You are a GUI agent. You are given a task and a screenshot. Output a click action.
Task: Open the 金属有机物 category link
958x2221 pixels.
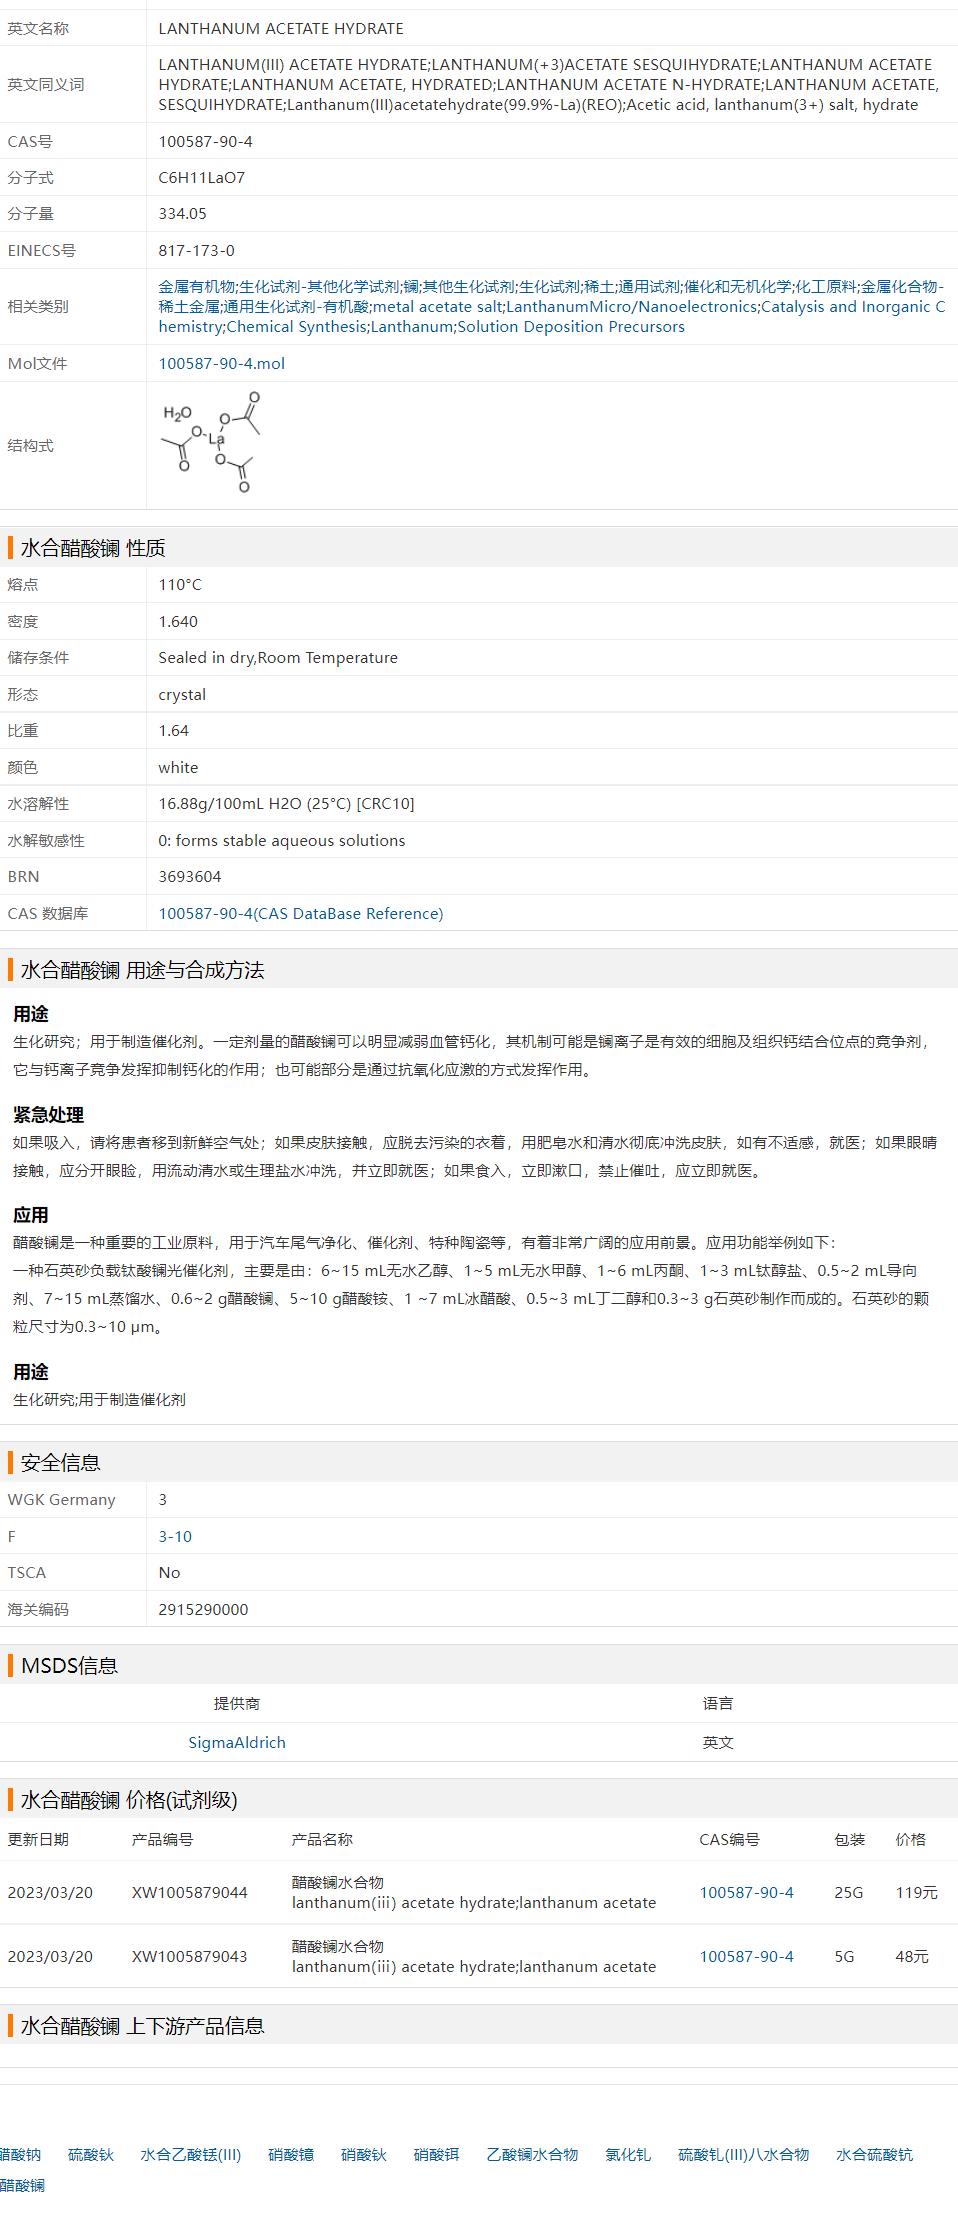[197, 287]
